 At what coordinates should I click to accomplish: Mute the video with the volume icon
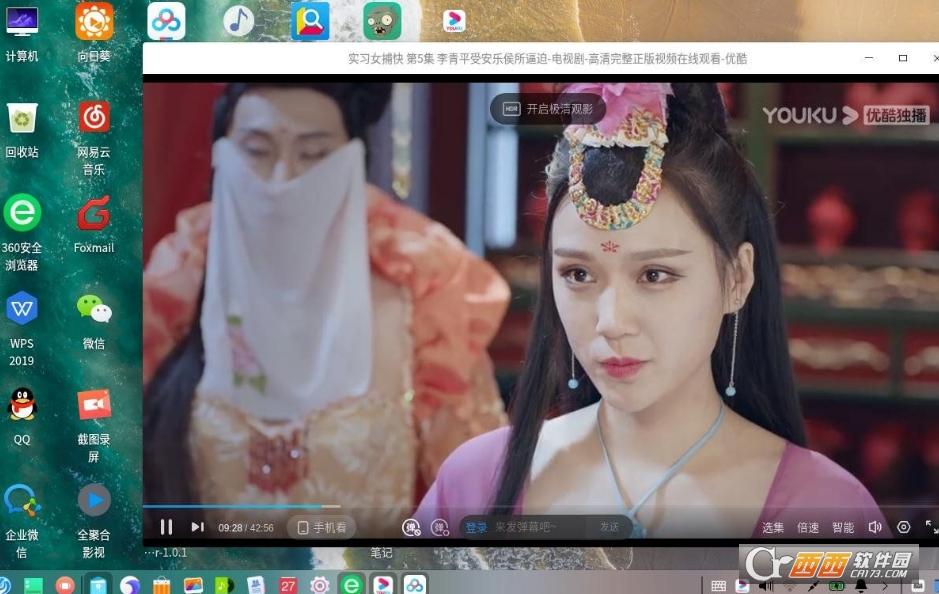(875, 527)
